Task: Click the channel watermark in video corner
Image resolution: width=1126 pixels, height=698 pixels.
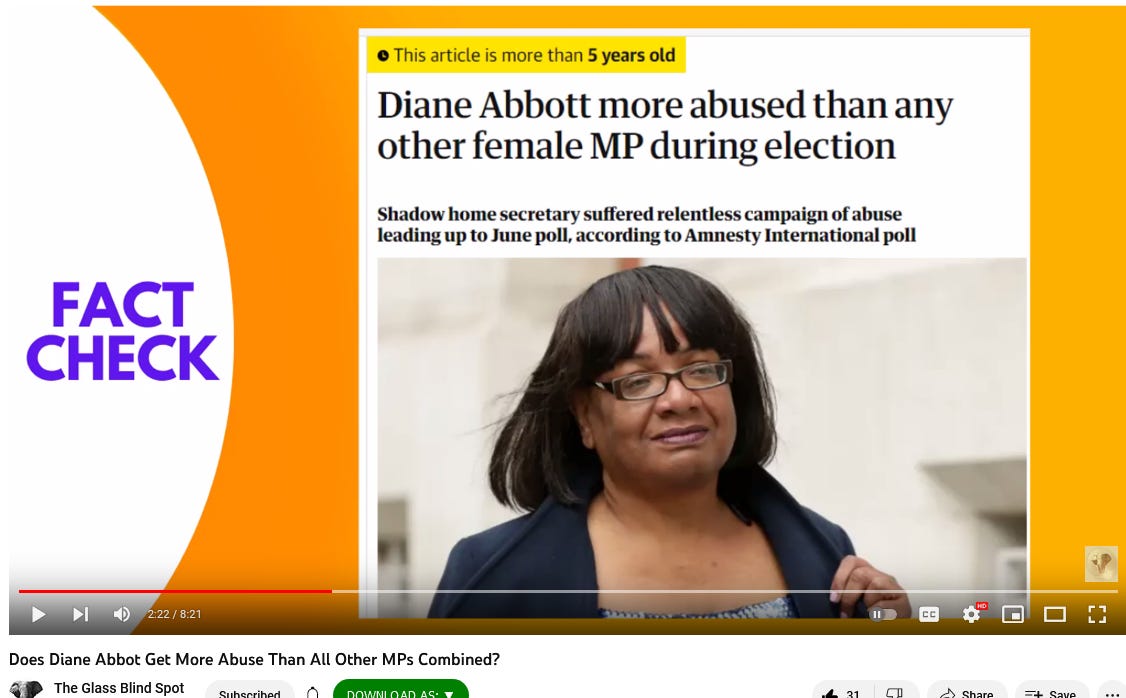Action: 1101,564
